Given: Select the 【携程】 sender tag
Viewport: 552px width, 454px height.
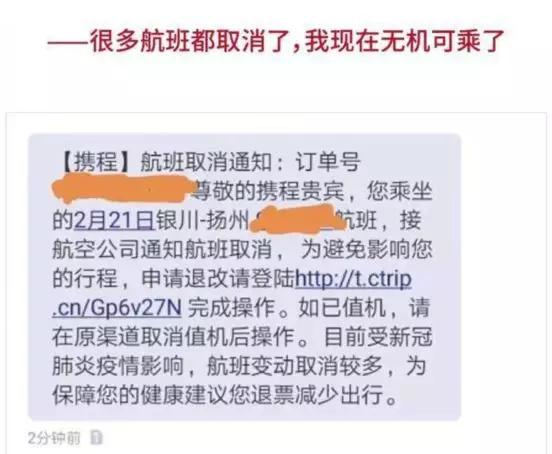Looking at the screenshot, I should point(96,162).
